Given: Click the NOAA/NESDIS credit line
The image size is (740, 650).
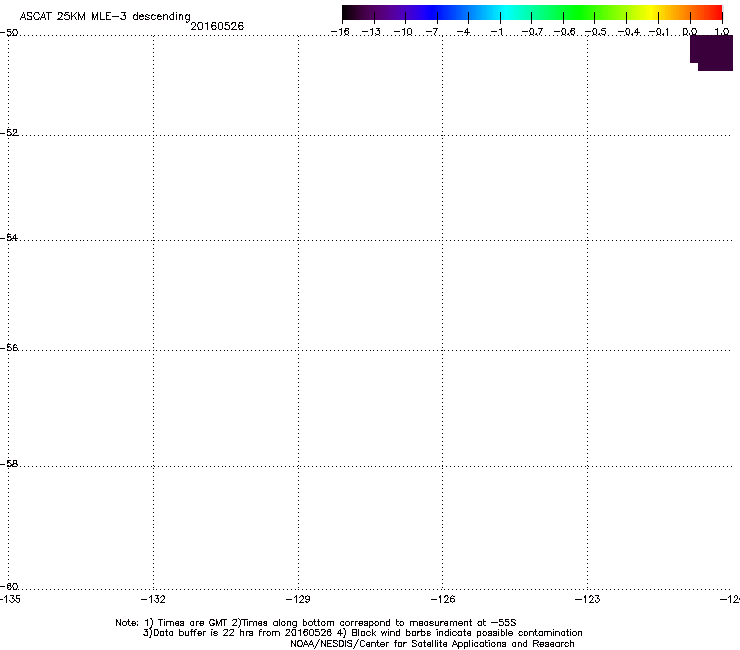Looking at the screenshot, I should click(x=432, y=644).
